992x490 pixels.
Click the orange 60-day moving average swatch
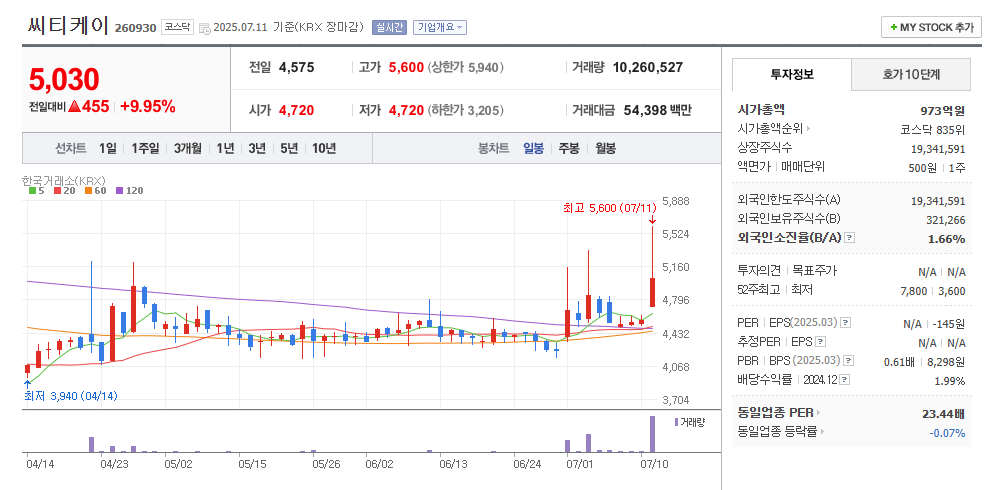tap(88, 190)
